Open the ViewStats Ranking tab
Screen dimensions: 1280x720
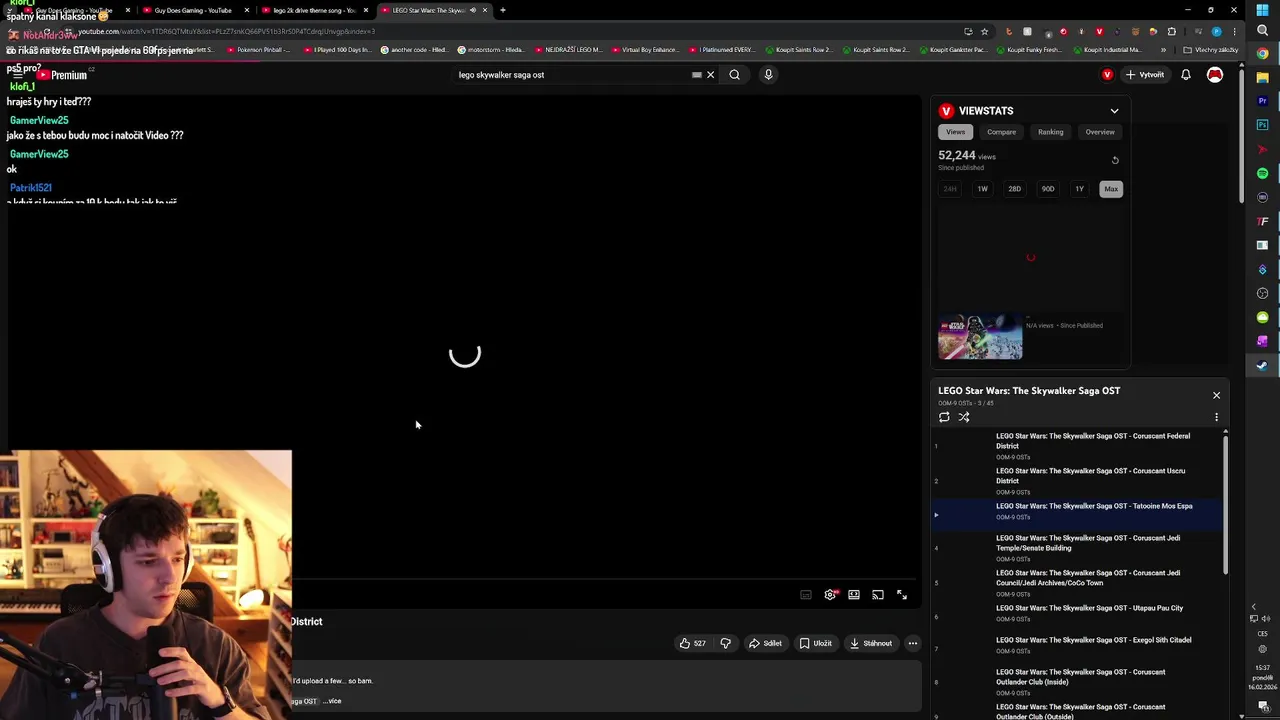click(x=1050, y=132)
